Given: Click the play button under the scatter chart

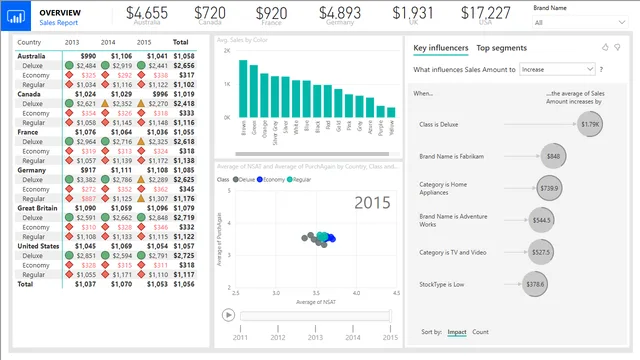Looking at the screenshot, I should click(229, 315).
